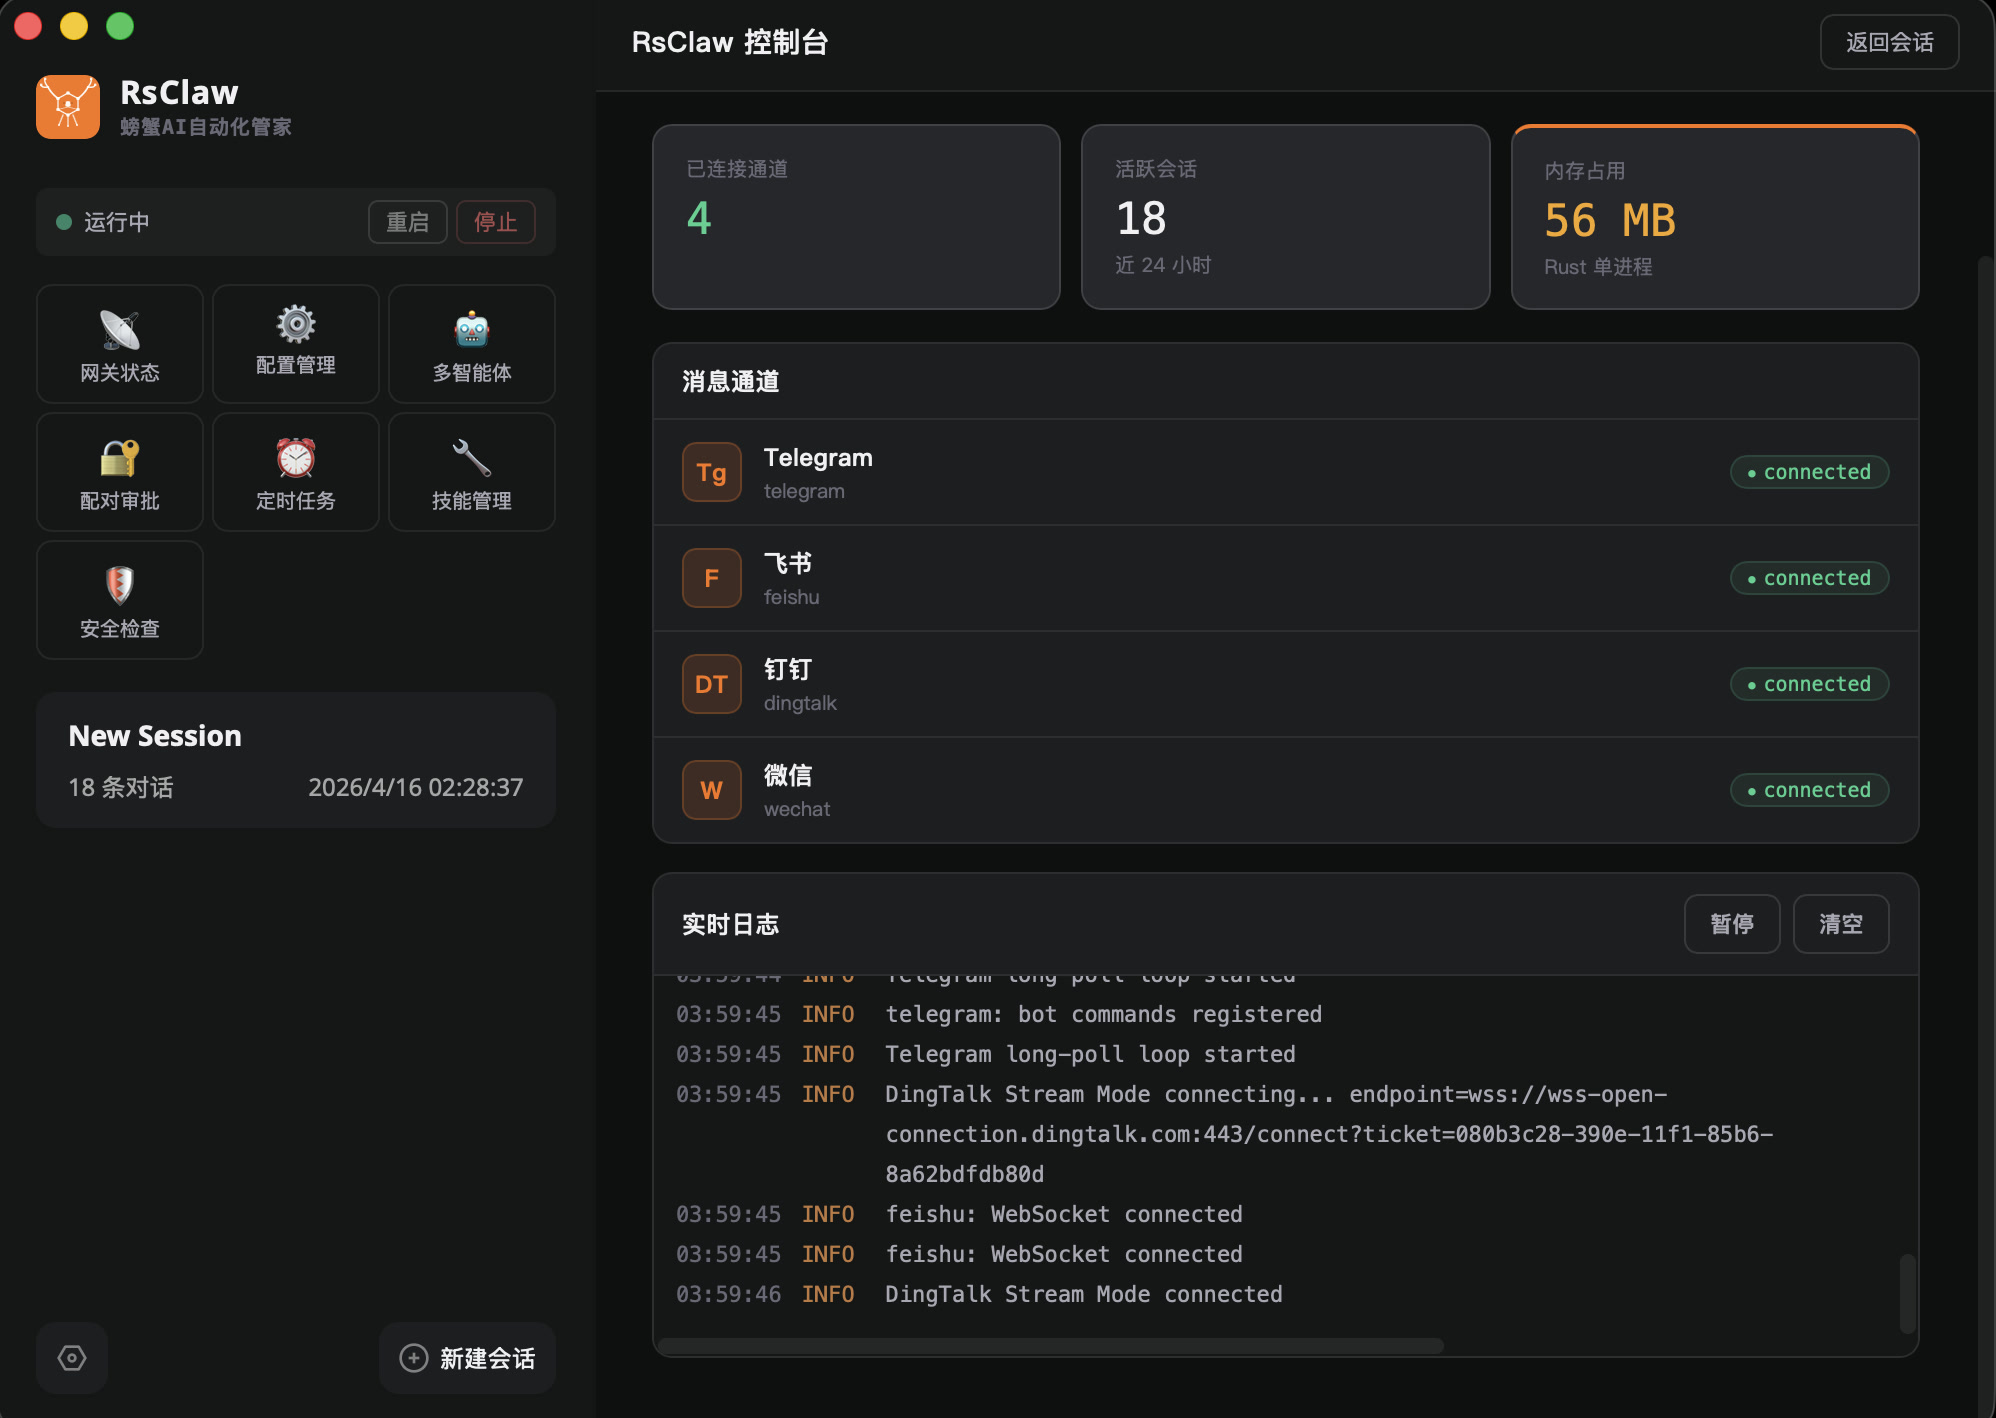
Task: Open 技能管理 wrench icon tile
Action: 472,472
